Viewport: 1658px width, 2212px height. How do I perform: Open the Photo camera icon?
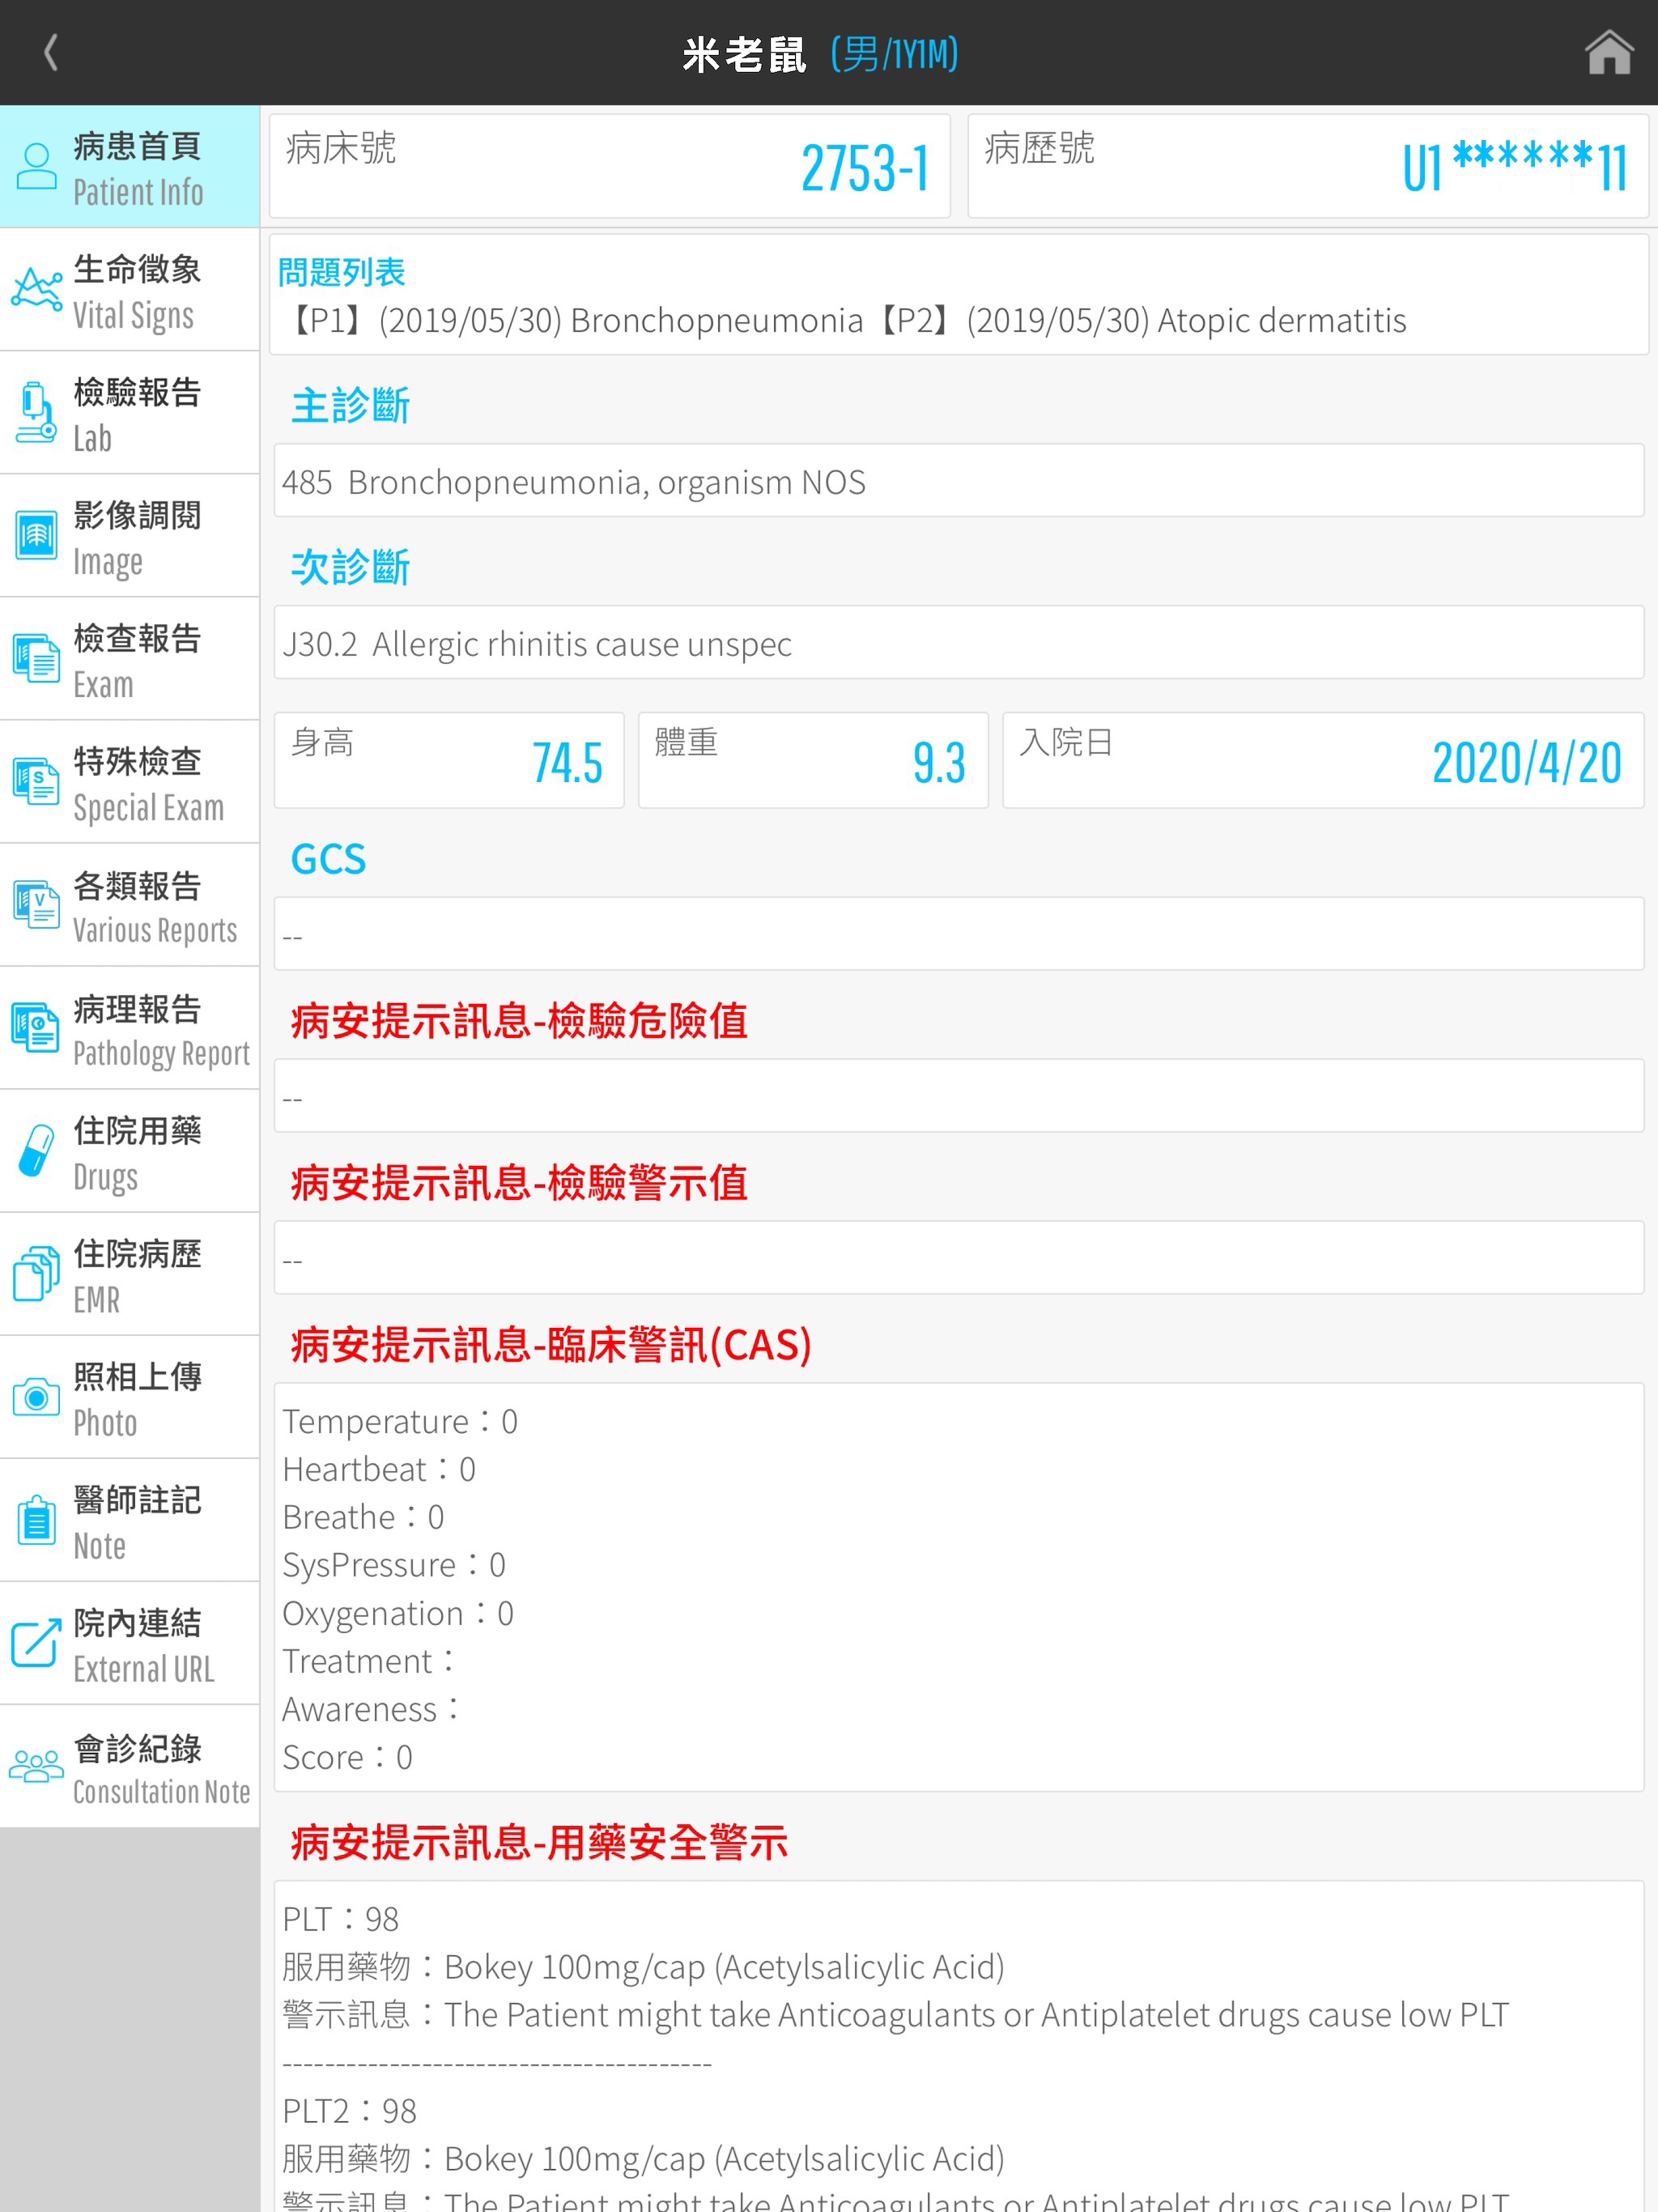point(37,1397)
